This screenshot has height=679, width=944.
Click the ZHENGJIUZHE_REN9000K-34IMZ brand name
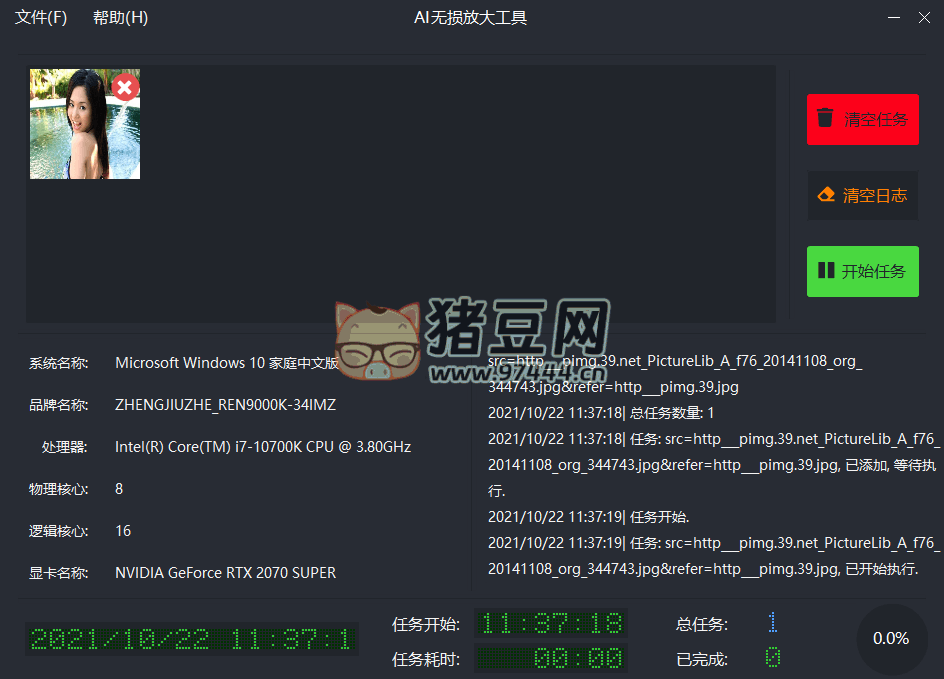225,405
